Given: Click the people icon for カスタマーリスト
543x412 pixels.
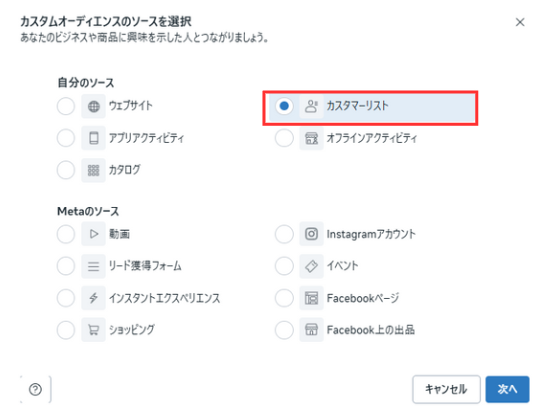Looking at the screenshot, I should click(311, 106).
